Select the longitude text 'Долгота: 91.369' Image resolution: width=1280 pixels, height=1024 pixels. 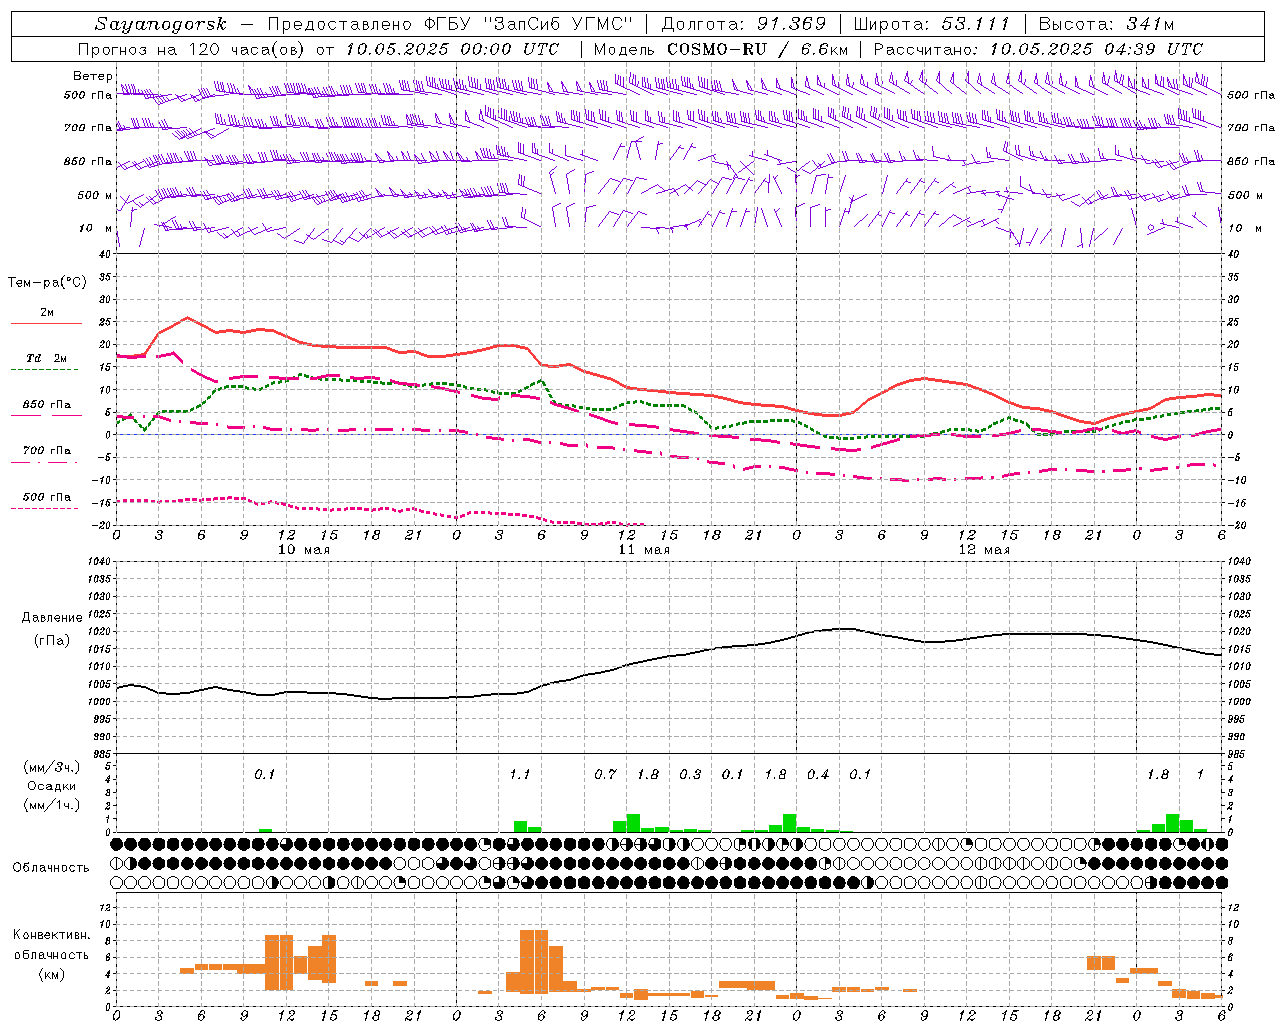744,24
